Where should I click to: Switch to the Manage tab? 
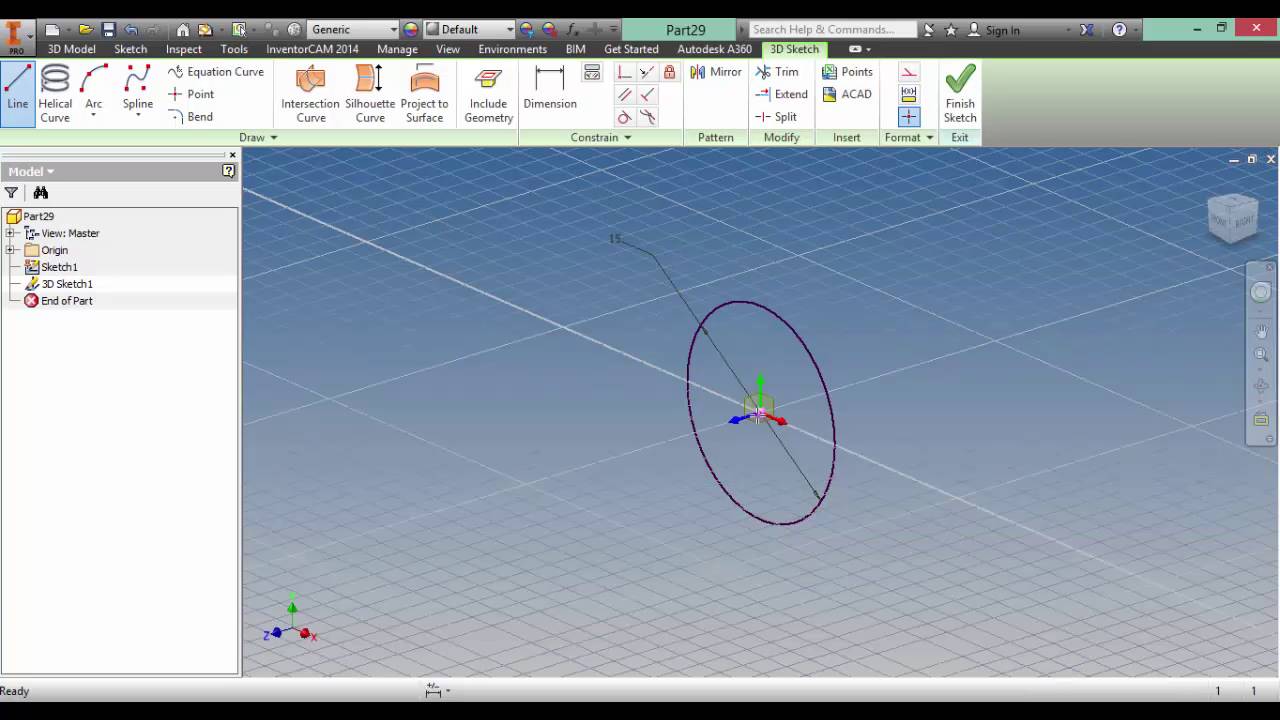pos(397,49)
